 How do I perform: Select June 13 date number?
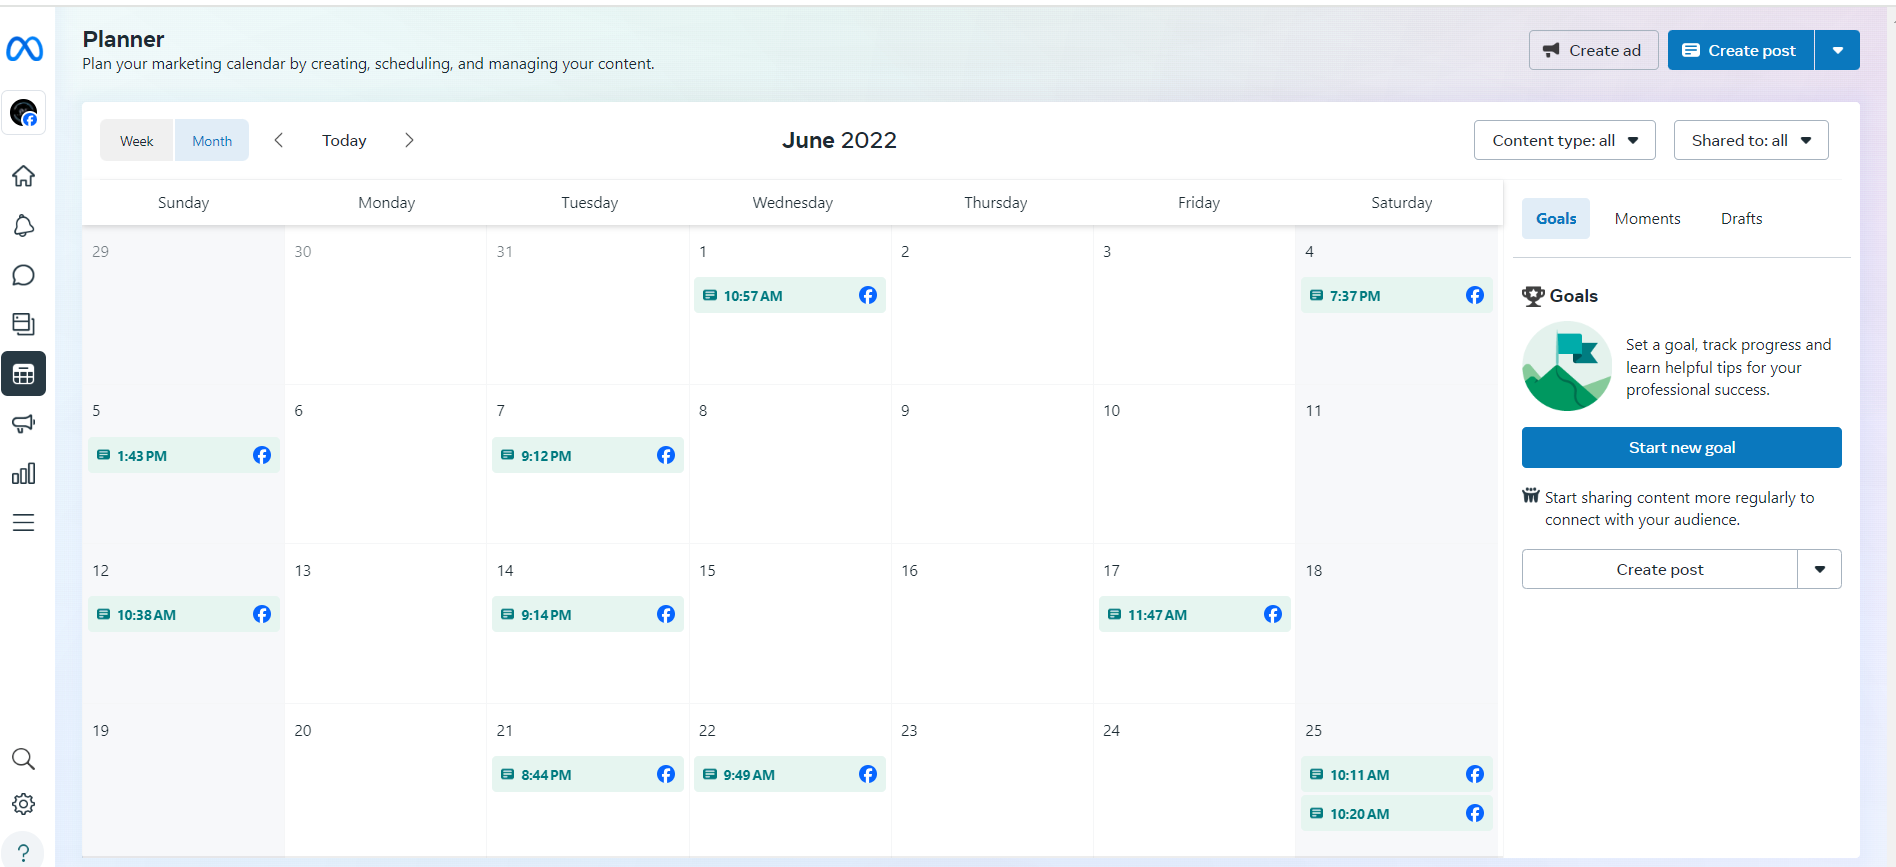click(303, 570)
